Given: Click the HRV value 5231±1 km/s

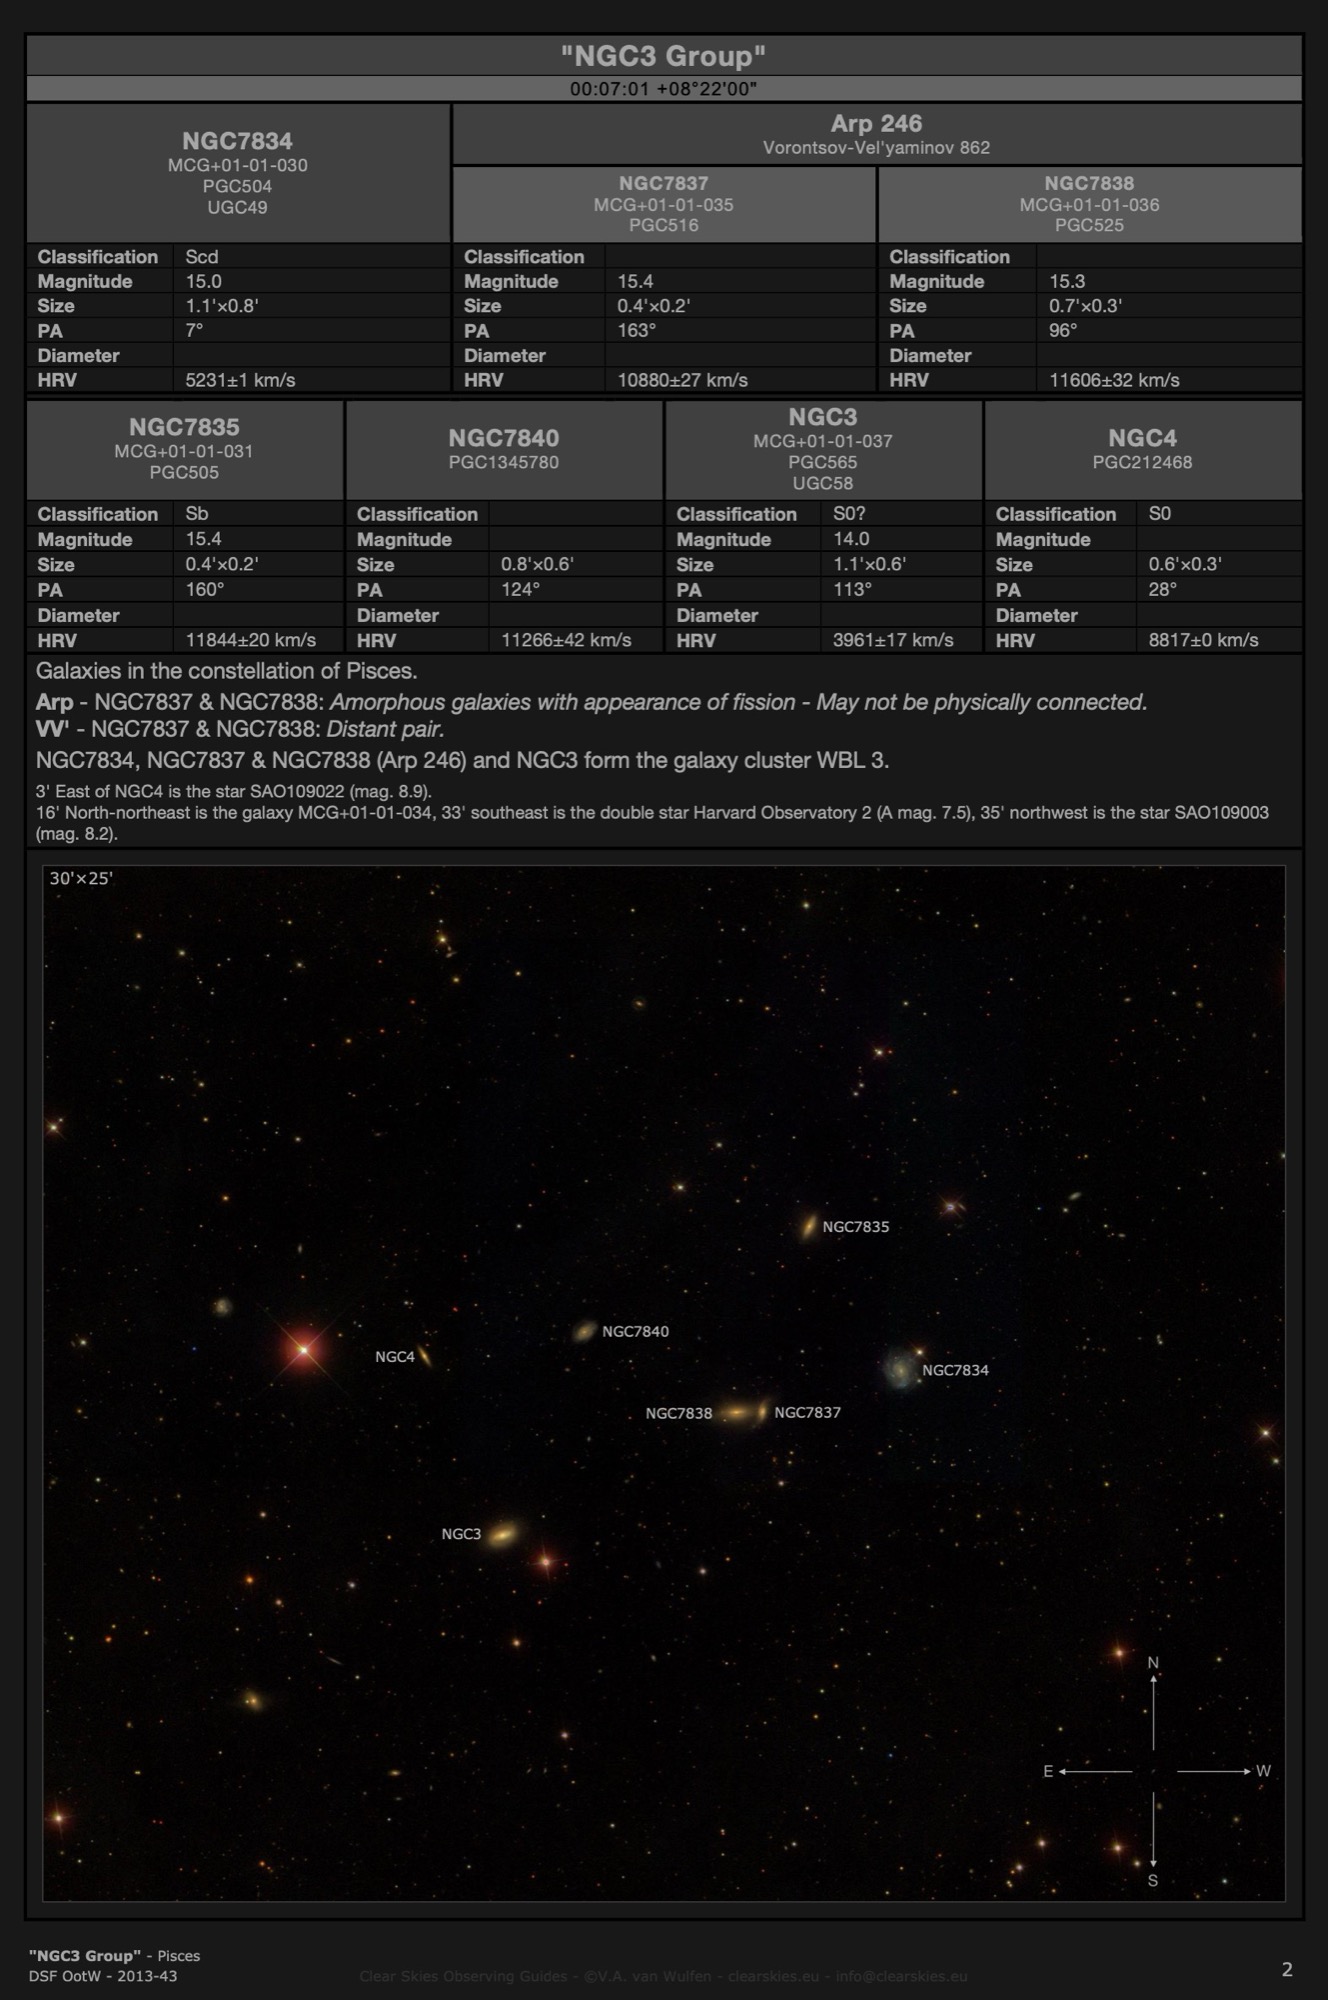Looking at the screenshot, I should pyautogui.click(x=240, y=380).
